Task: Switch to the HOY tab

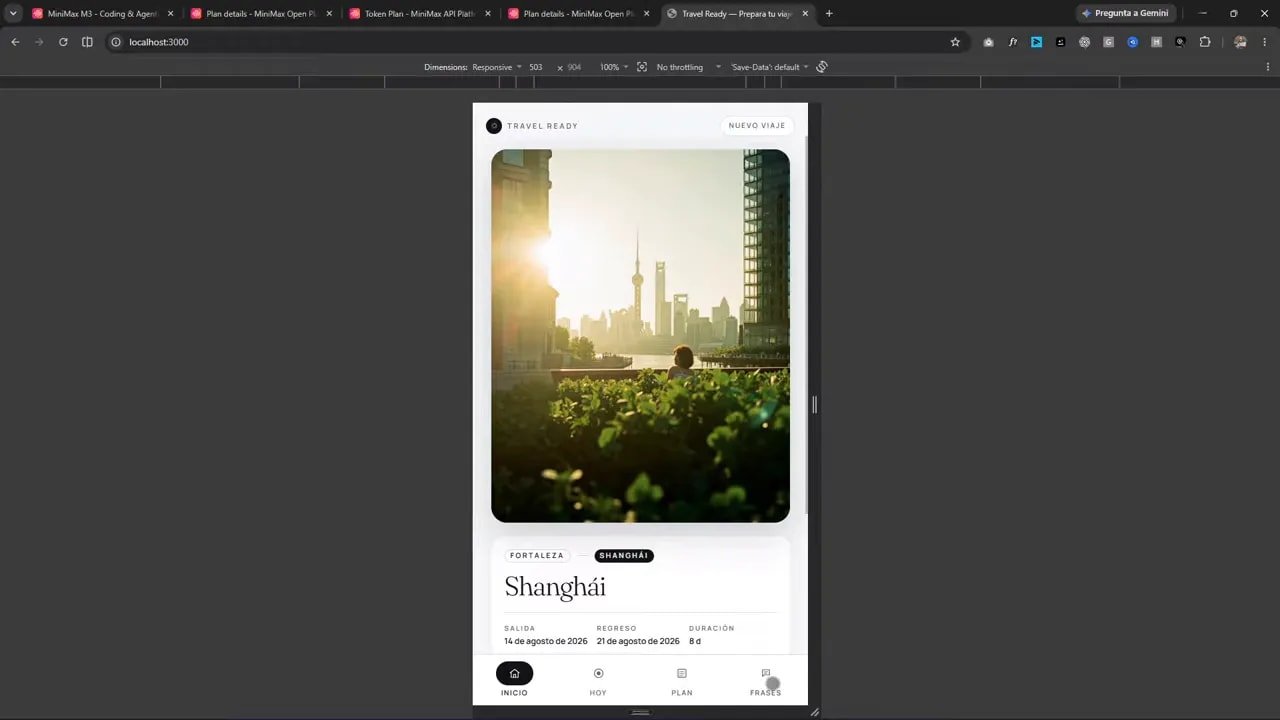Action: (x=598, y=680)
